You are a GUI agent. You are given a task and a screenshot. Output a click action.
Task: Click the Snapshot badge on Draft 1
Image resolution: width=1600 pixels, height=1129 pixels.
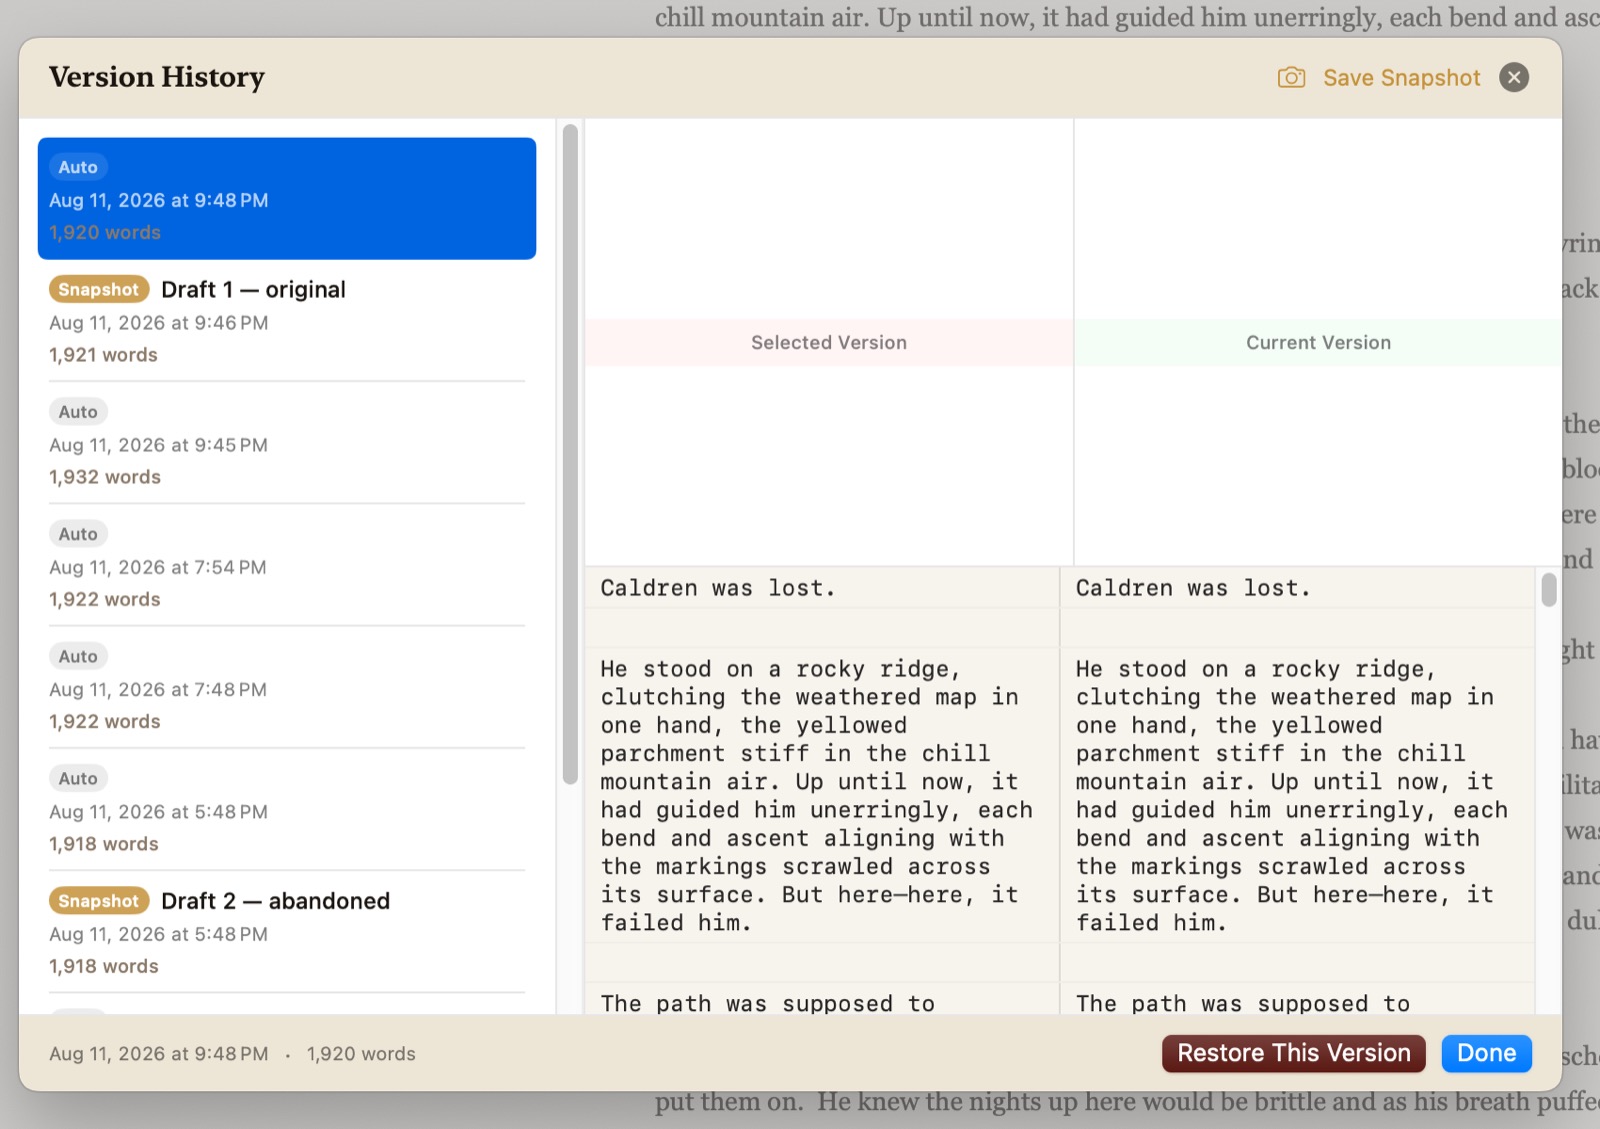coord(99,289)
